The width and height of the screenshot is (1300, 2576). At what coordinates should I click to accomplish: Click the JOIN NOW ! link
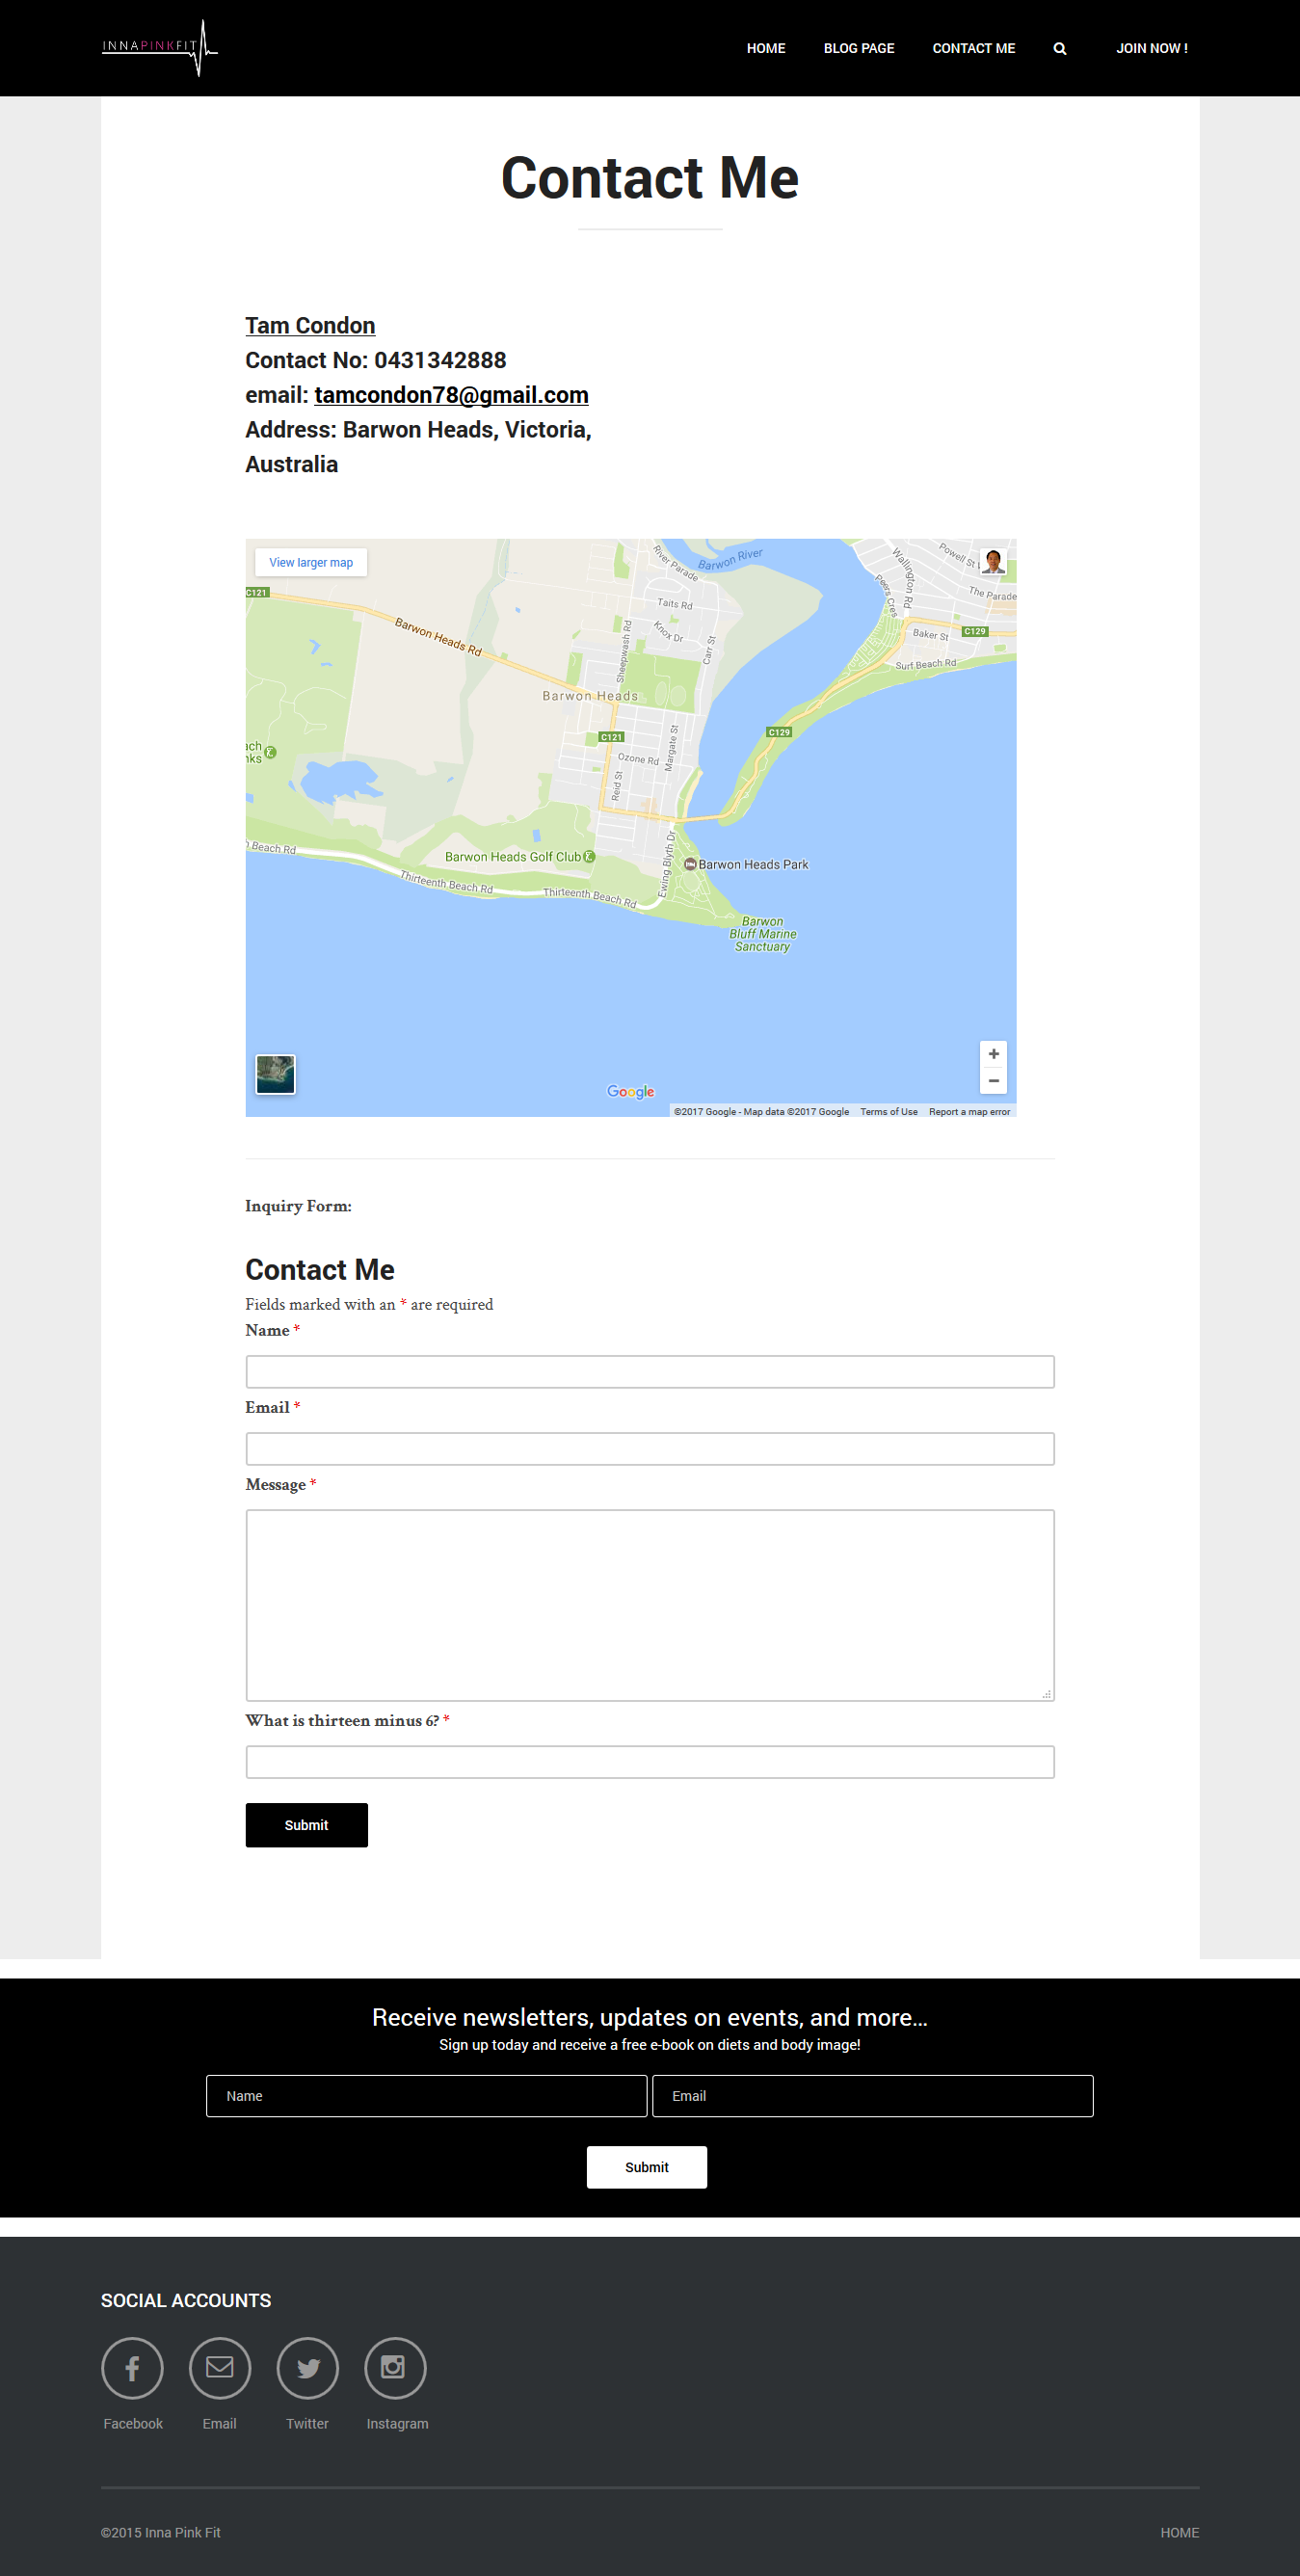click(1151, 49)
